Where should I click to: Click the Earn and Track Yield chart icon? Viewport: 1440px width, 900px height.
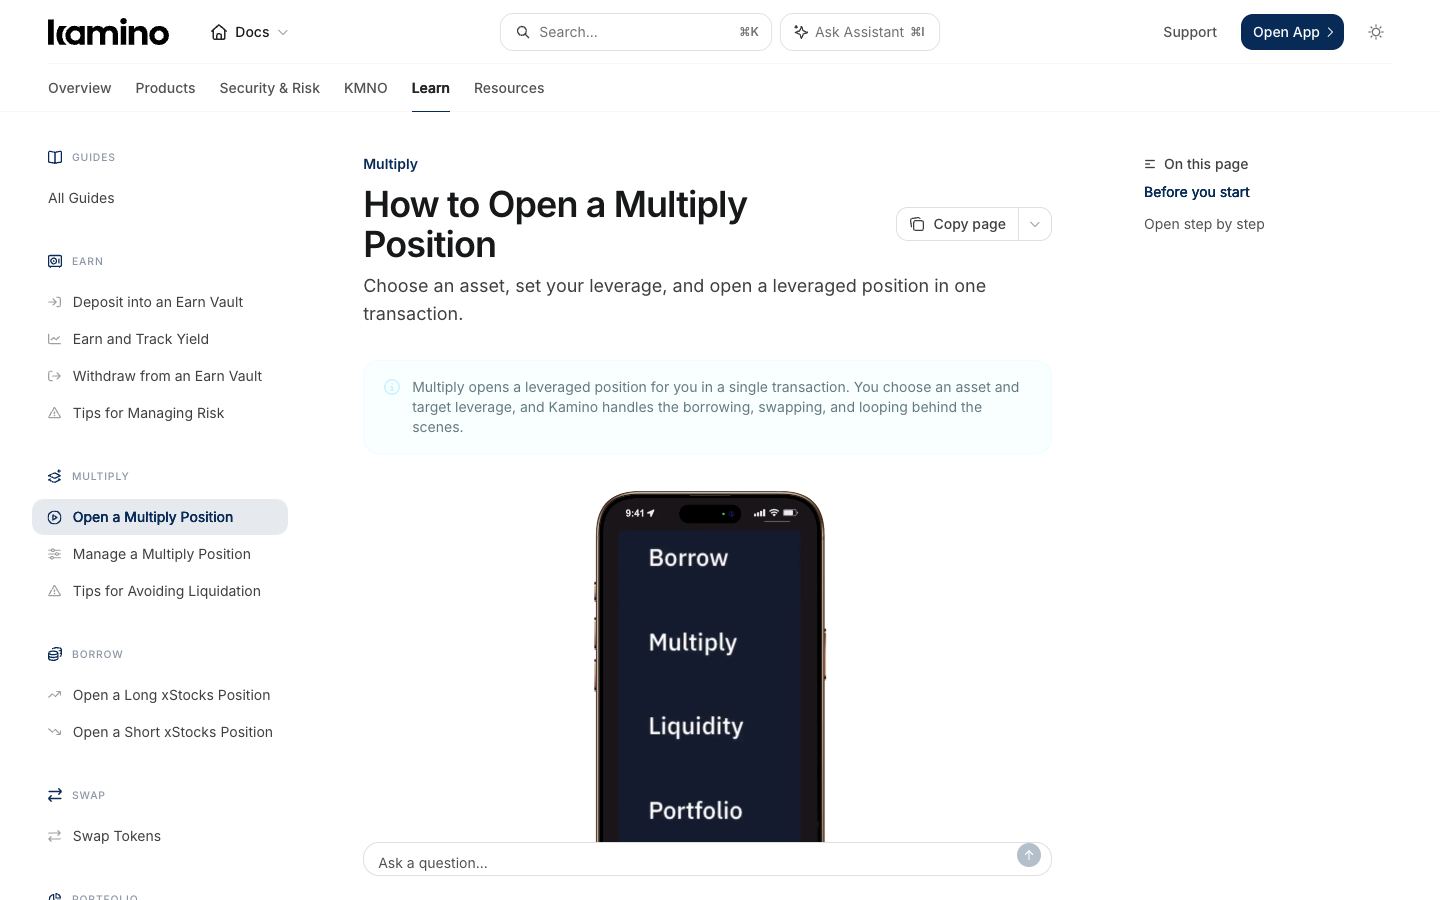pyautogui.click(x=55, y=339)
